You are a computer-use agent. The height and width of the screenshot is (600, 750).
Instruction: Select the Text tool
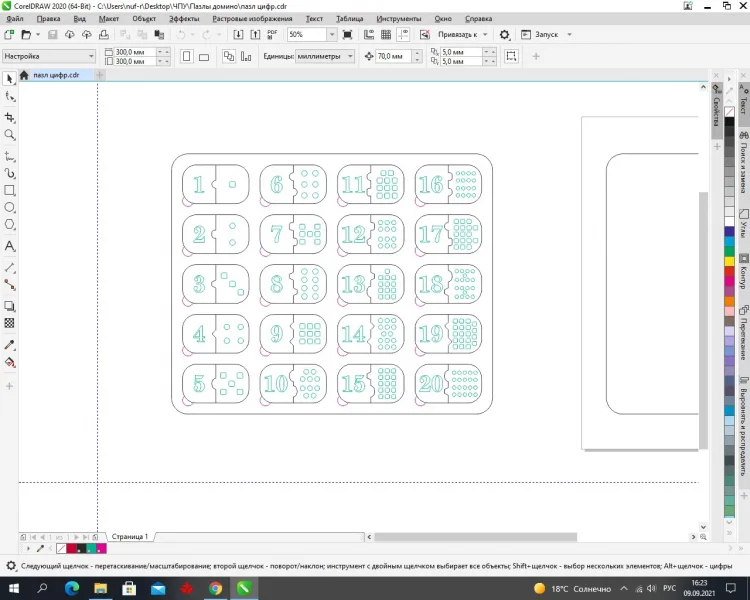tap(10, 246)
